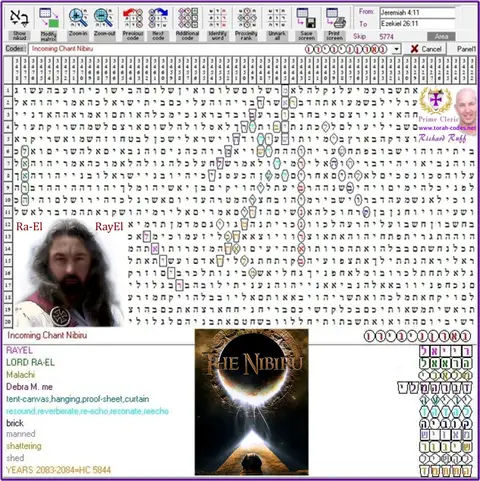This screenshot has width=480, height=481.
Task: Select the shattering legend entry
Action: (x=24, y=446)
